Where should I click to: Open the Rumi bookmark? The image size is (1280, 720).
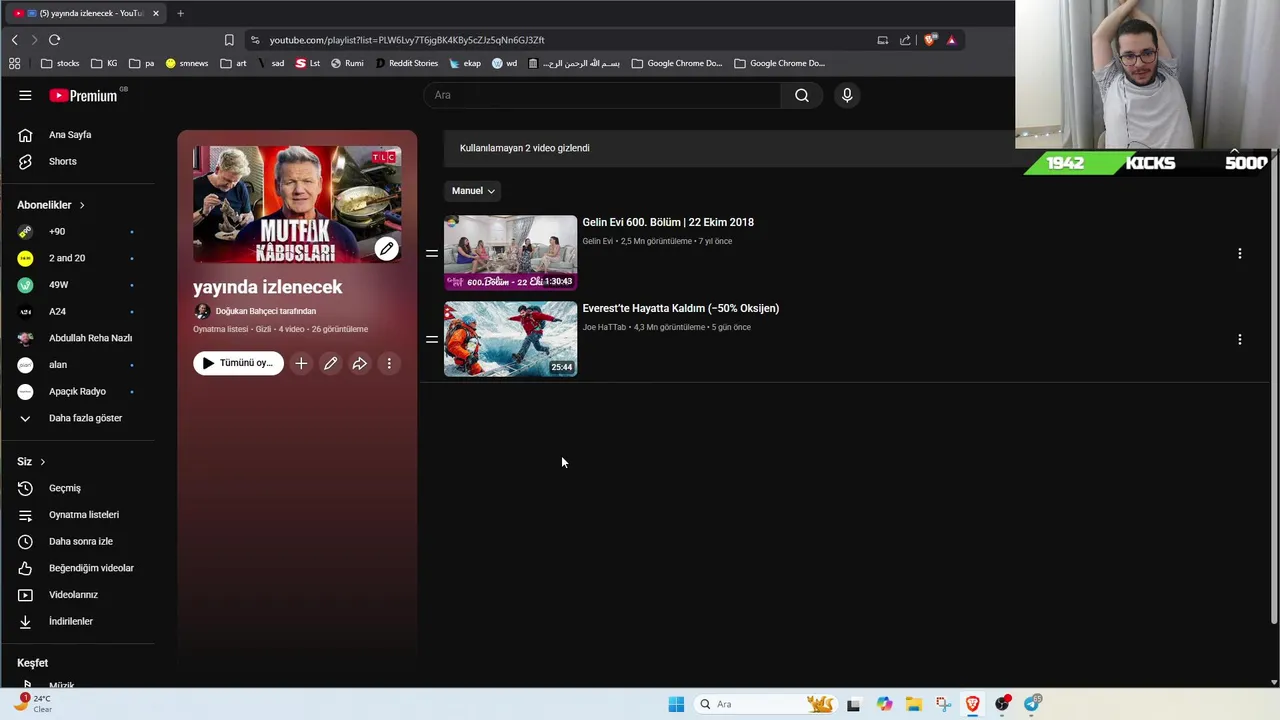click(x=347, y=63)
